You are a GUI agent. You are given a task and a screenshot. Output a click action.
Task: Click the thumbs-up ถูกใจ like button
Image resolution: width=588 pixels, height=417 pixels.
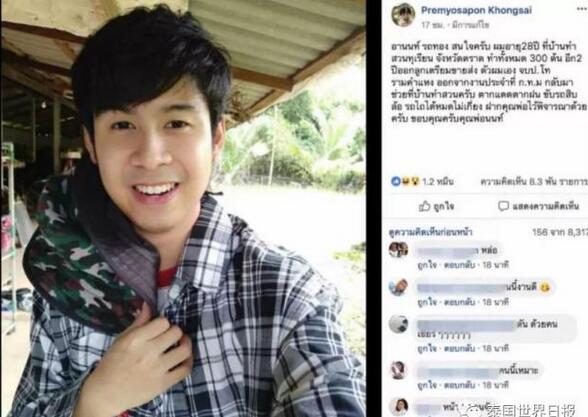[436, 206]
